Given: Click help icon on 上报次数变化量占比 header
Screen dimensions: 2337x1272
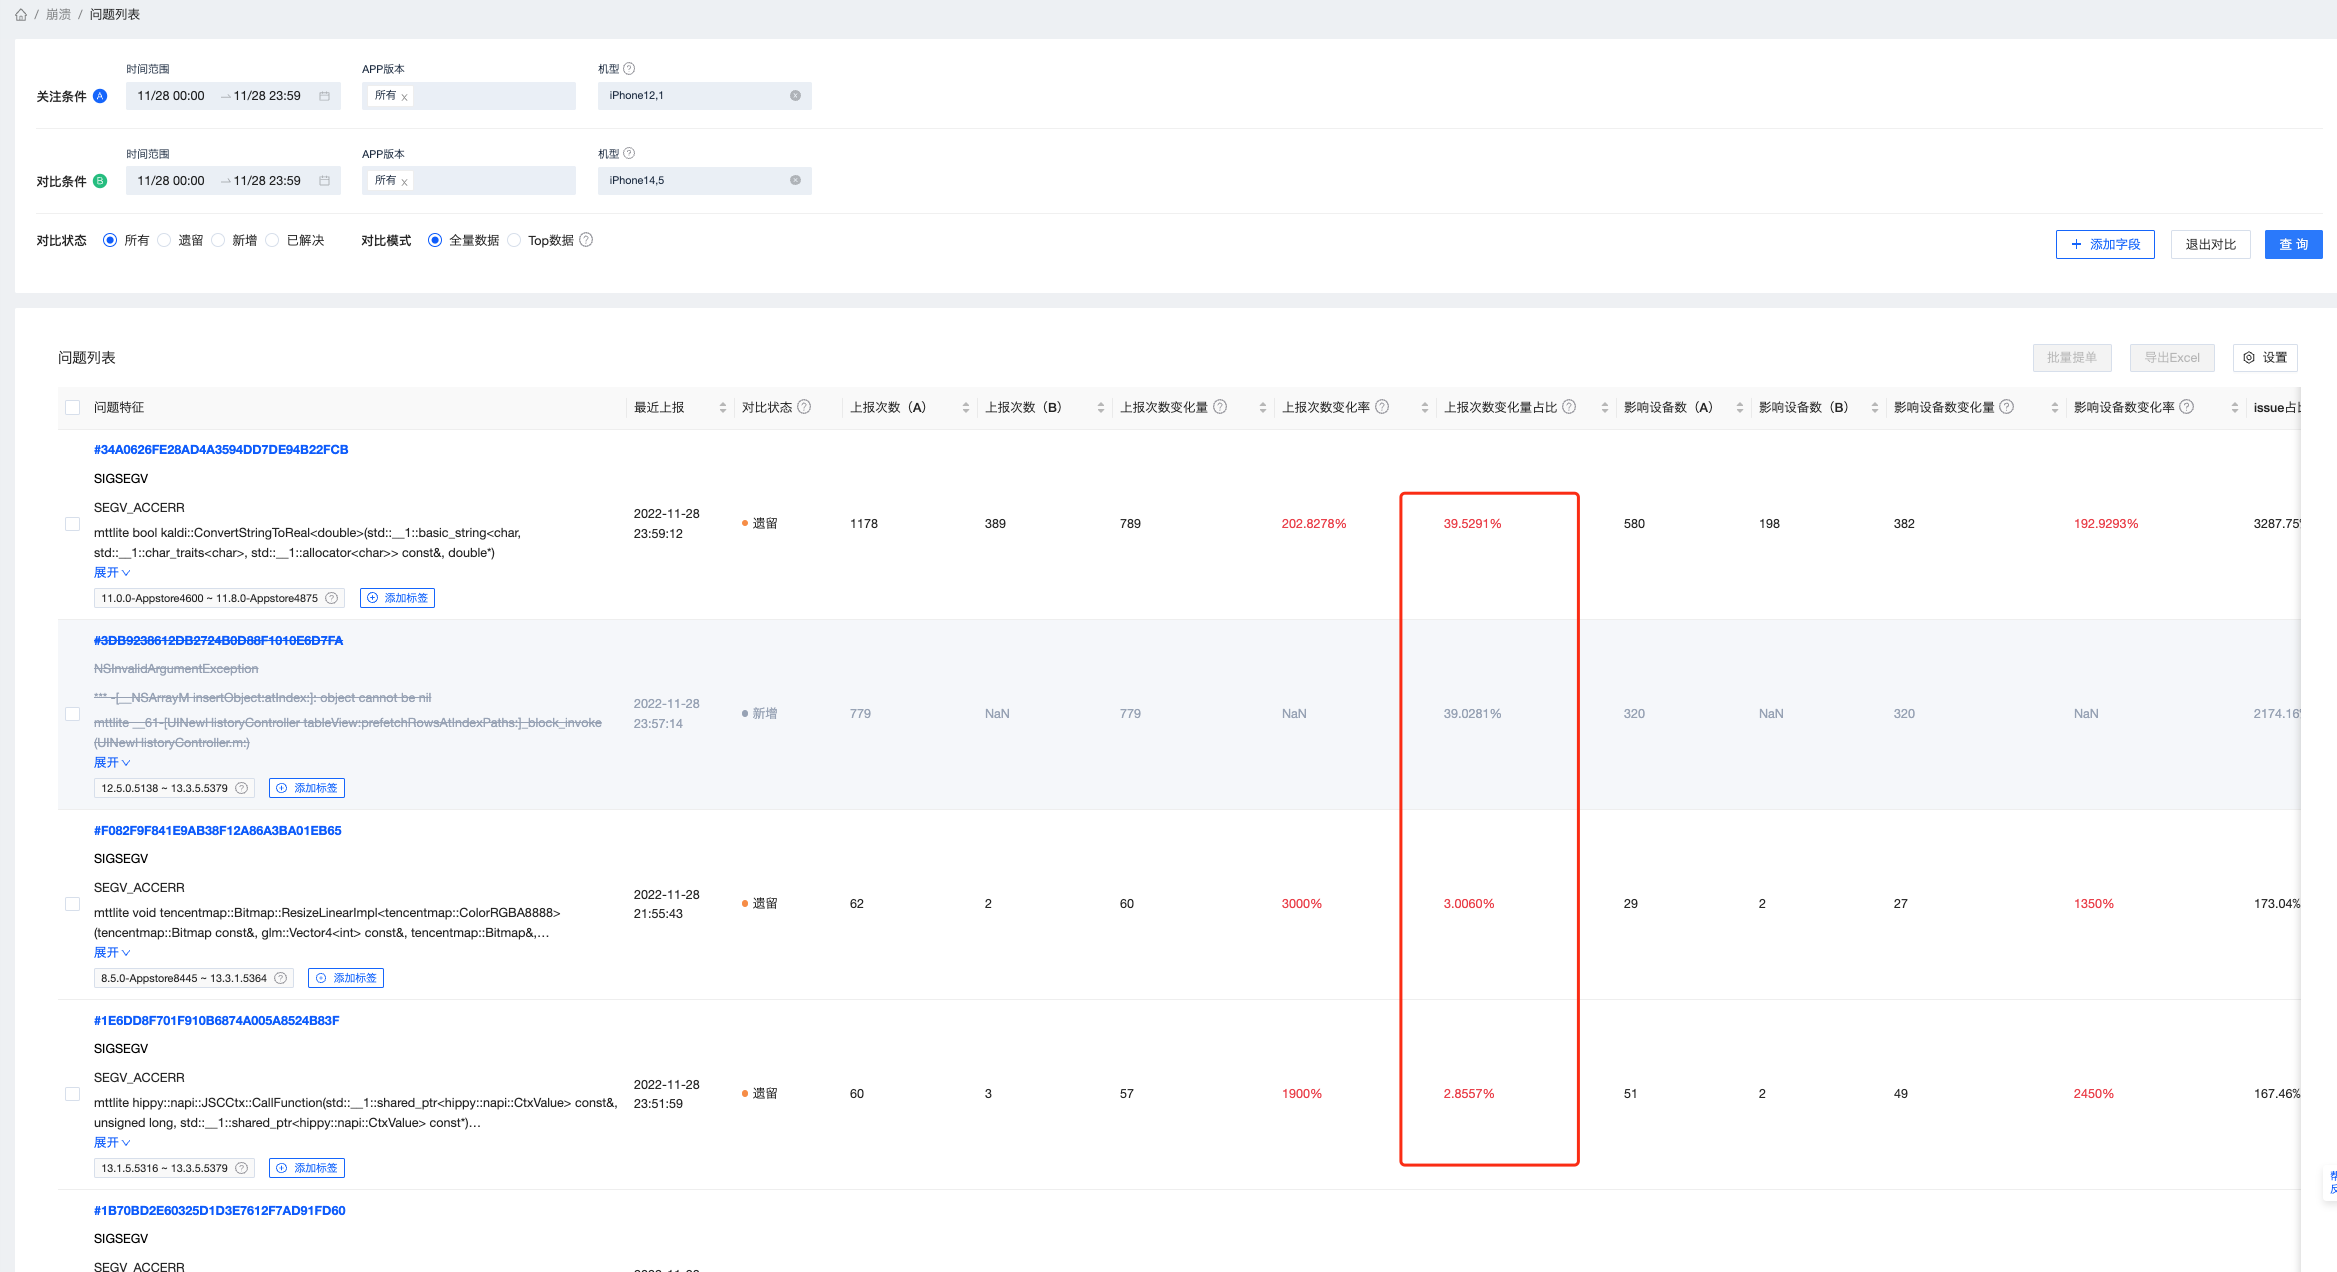Looking at the screenshot, I should pos(1569,407).
